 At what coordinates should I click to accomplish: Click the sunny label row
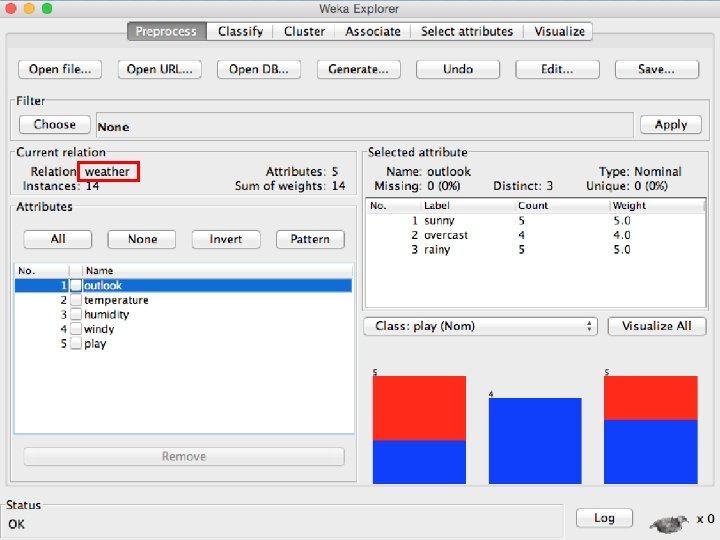tap(535, 220)
